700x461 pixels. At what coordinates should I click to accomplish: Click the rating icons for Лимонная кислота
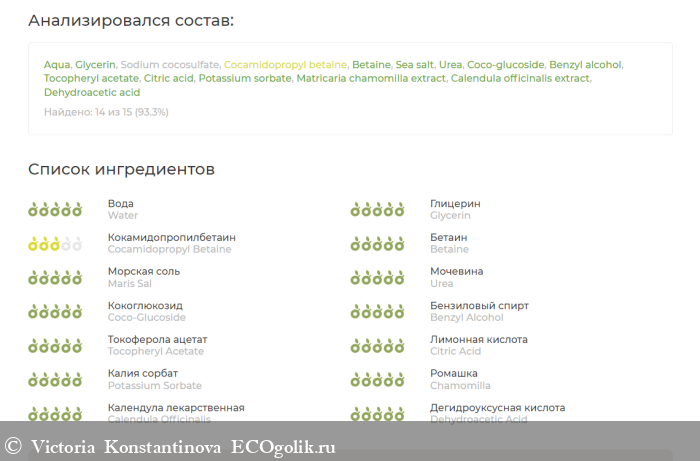[x=377, y=345]
